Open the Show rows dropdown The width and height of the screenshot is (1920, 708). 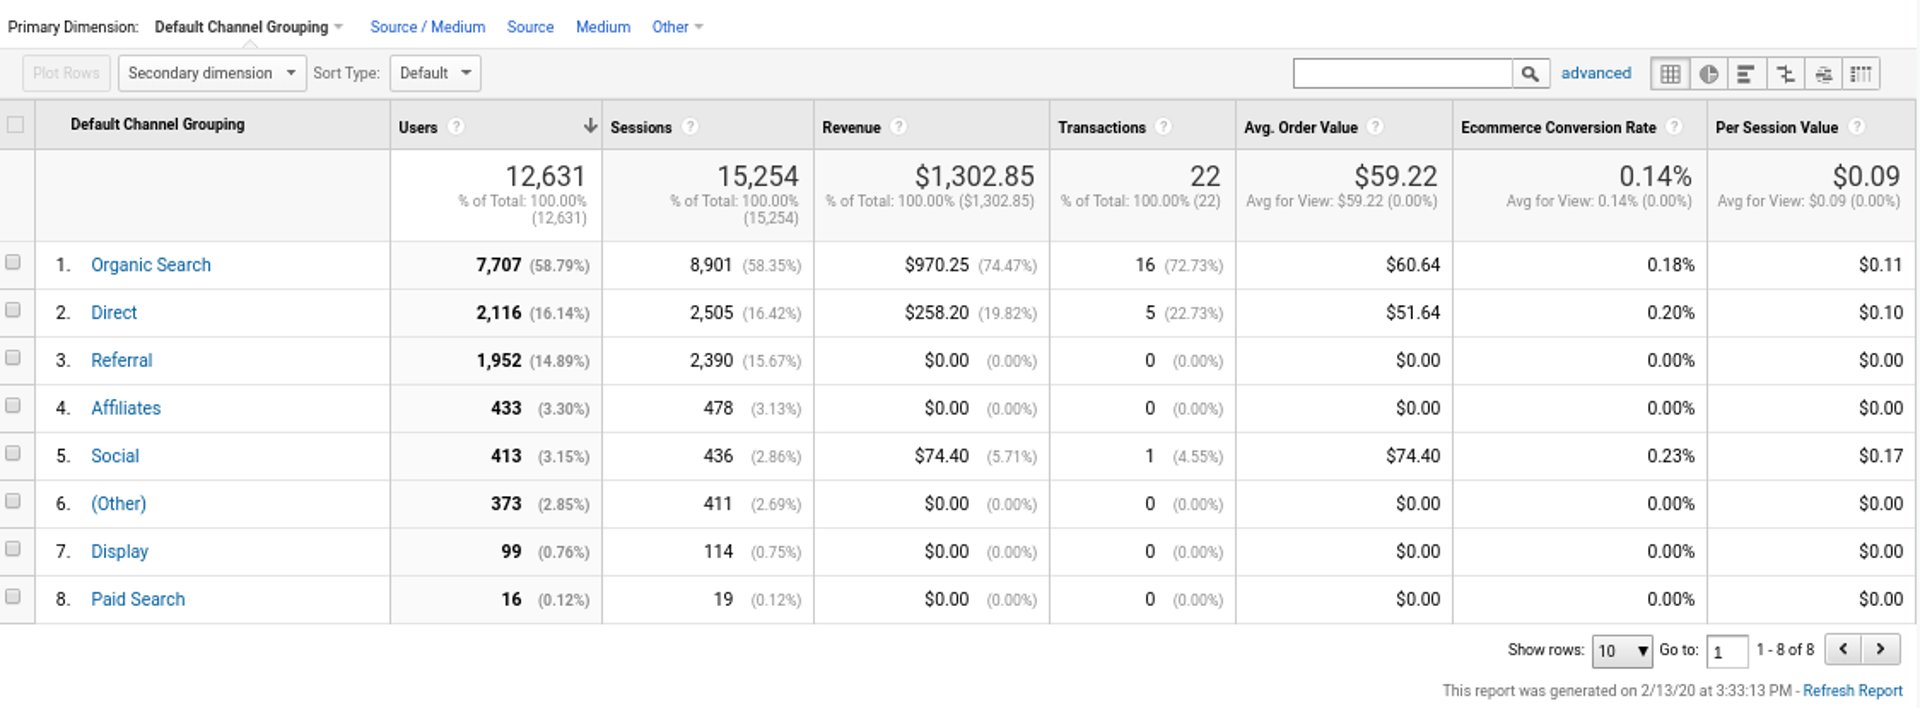coord(1621,651)
